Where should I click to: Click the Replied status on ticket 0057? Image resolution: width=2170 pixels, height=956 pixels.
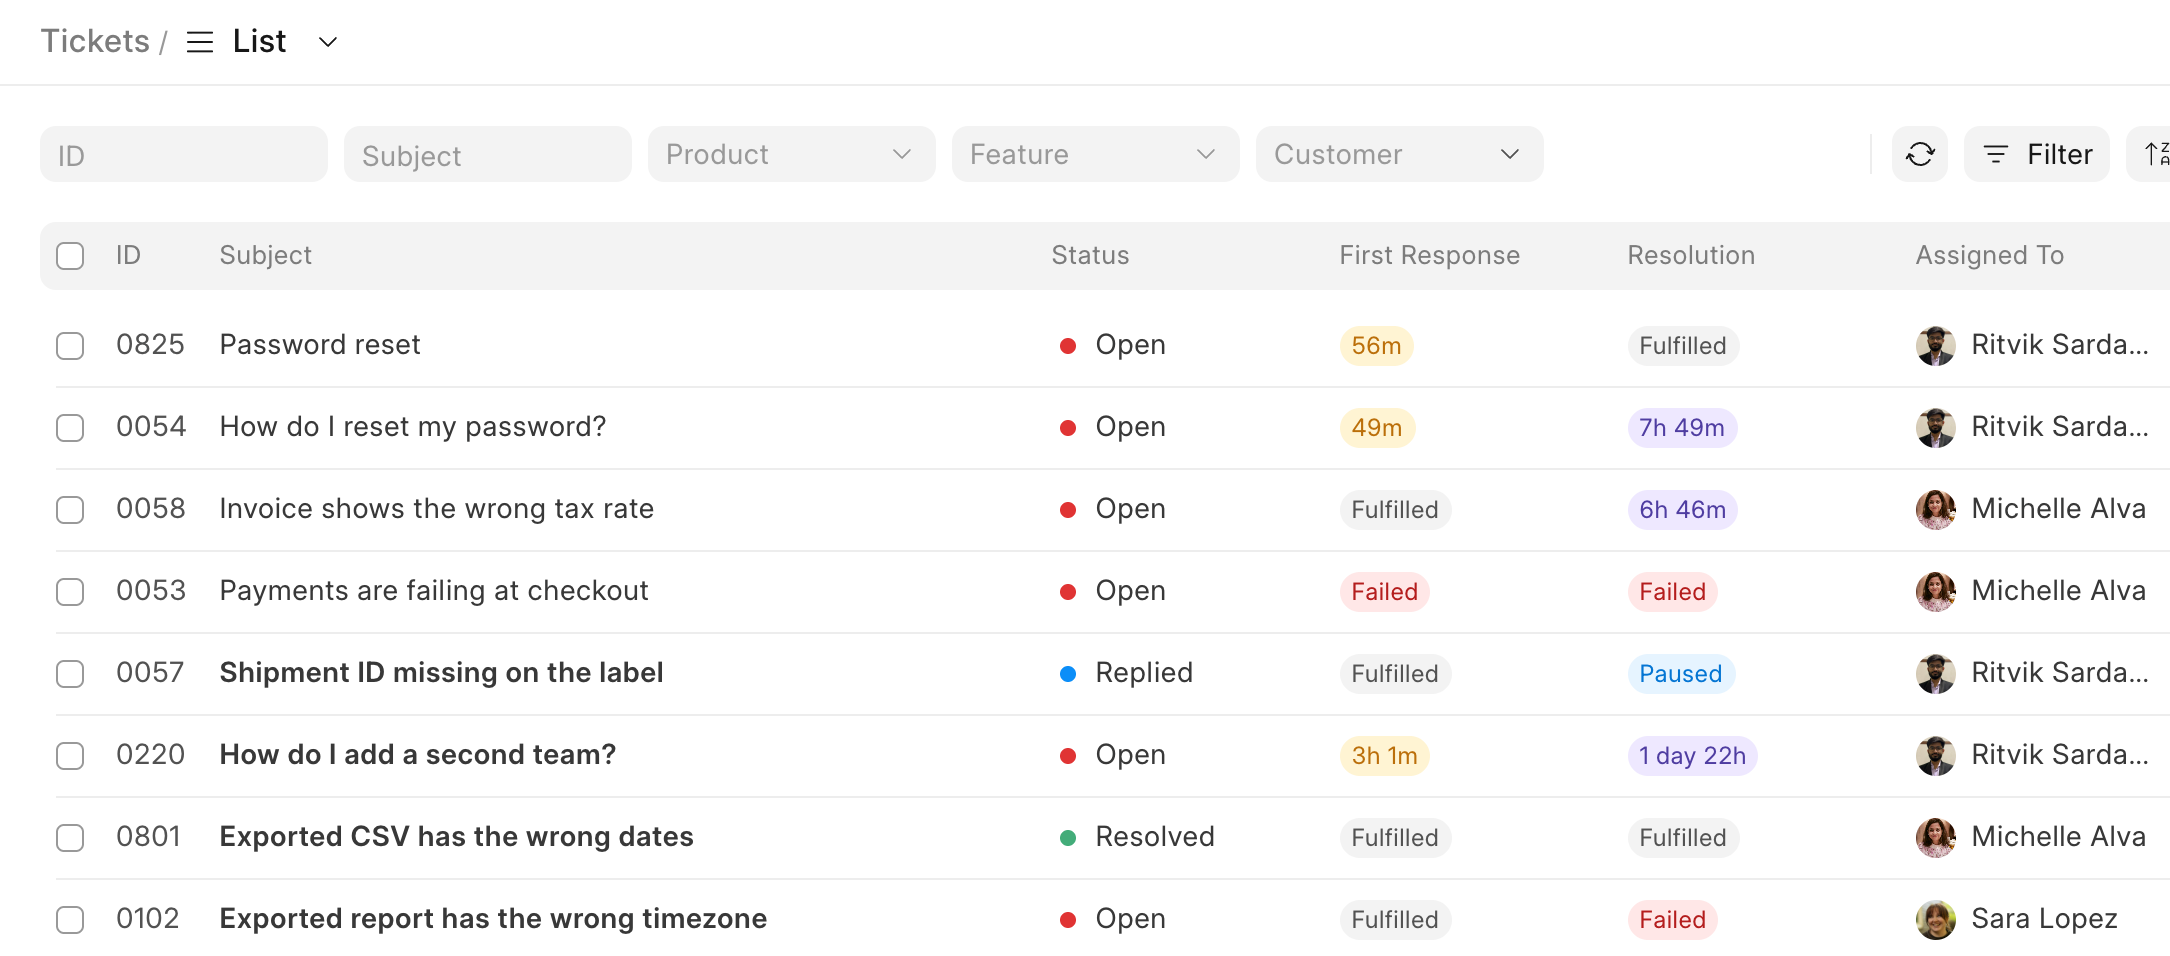pyautogui.click(x=1144, y=673)
